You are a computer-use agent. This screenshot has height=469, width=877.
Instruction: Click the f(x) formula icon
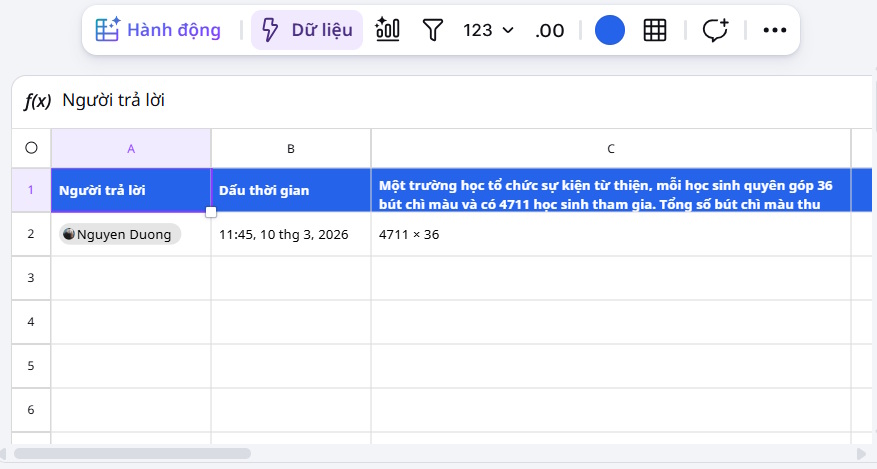[37, 100]
